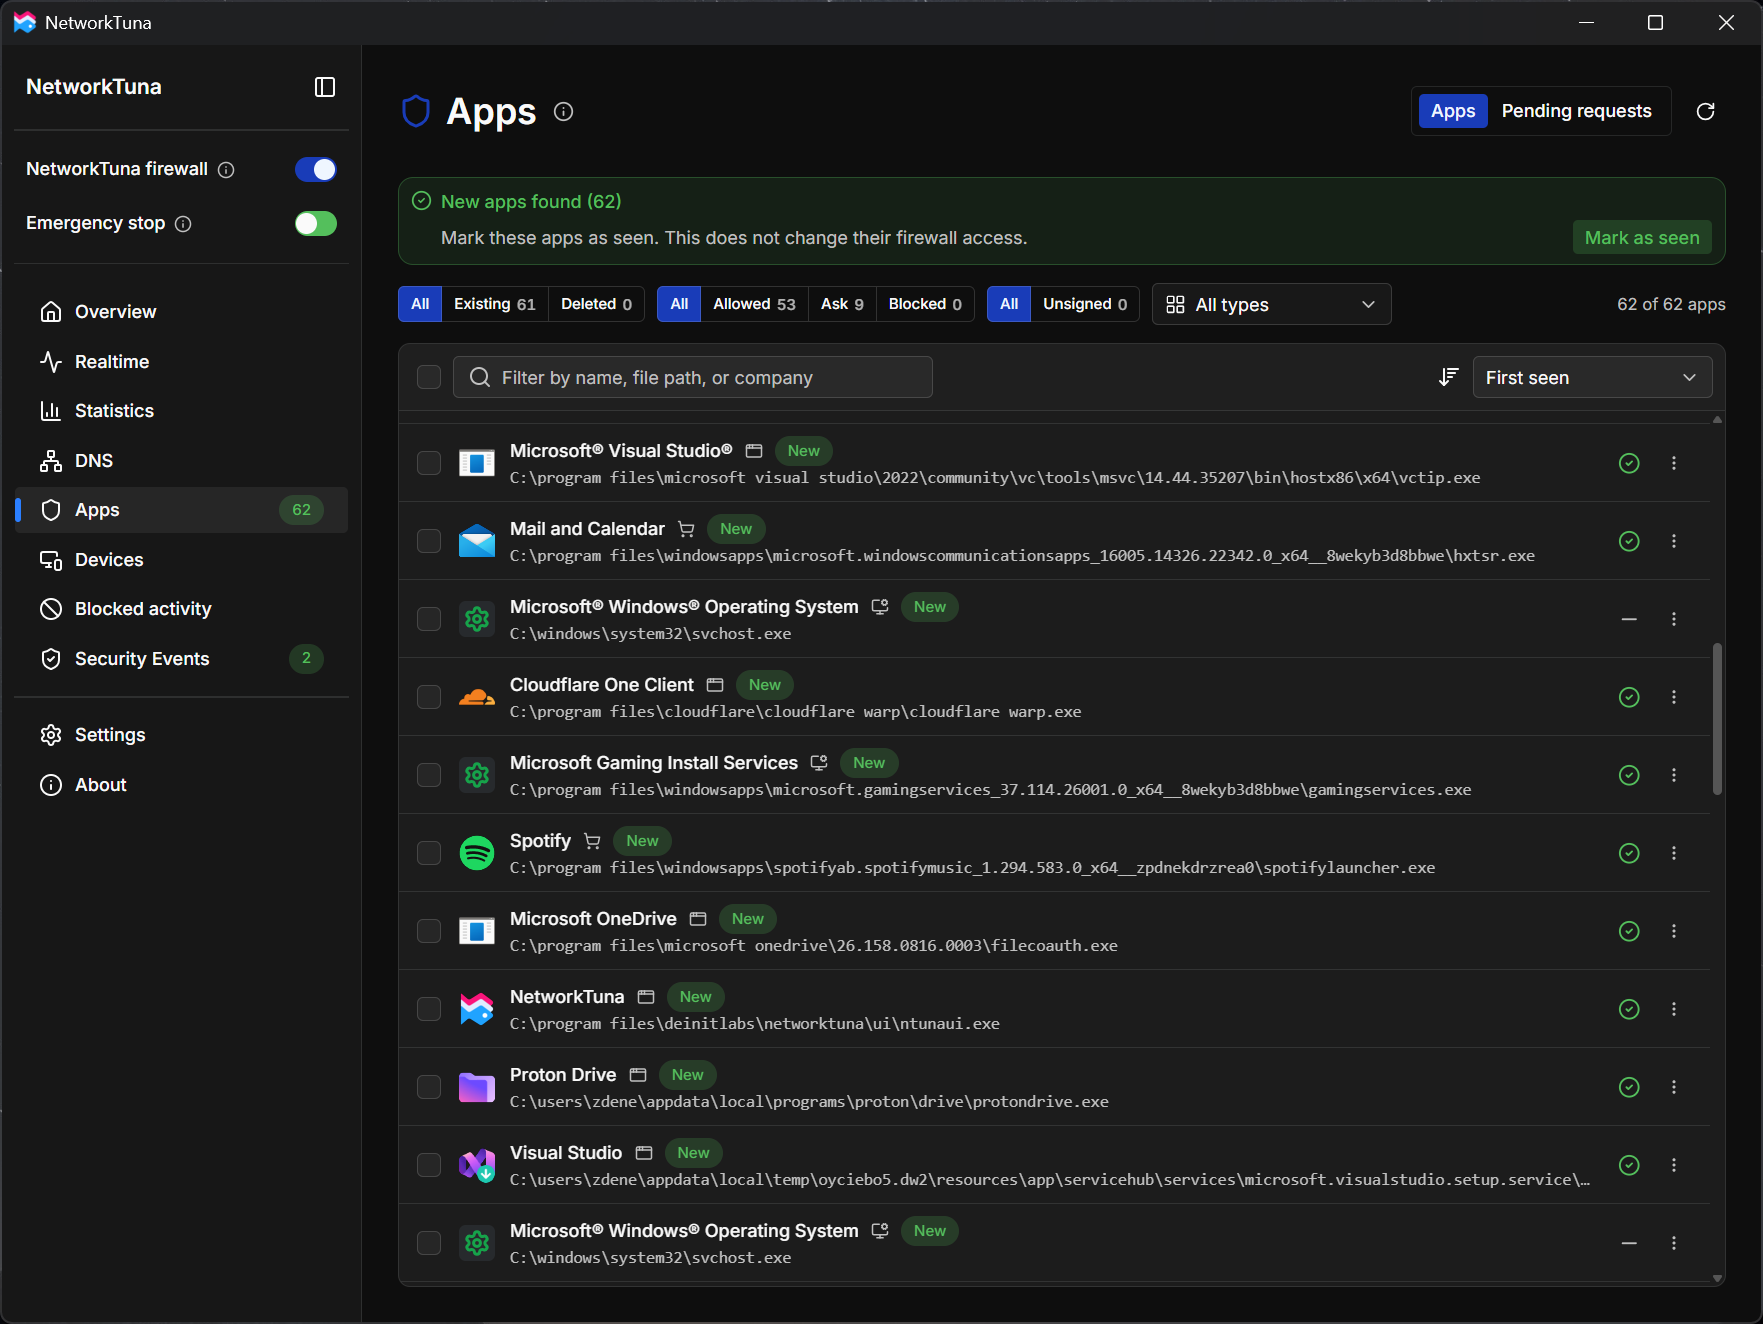Check the Spotify row checkbox
Viewport: 1763px width, 1324px height.
429,853
